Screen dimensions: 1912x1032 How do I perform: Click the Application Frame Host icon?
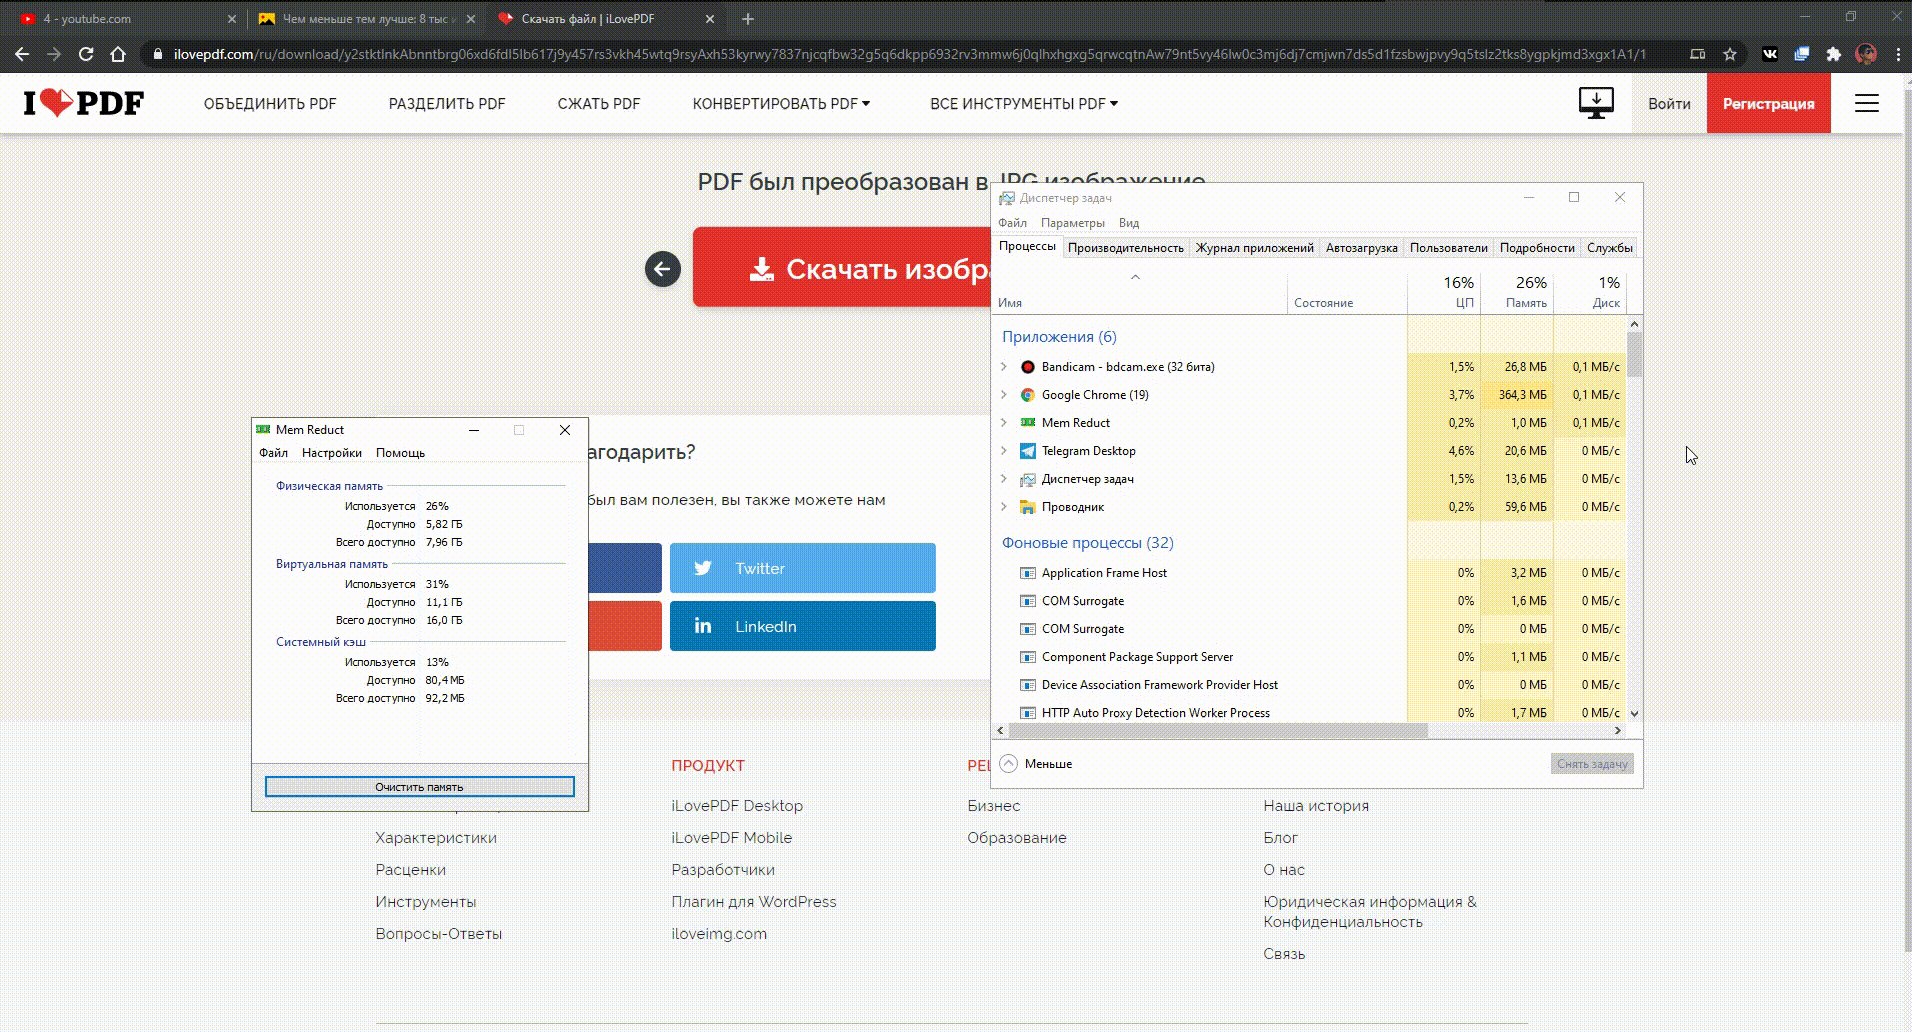pos(1027,573)
